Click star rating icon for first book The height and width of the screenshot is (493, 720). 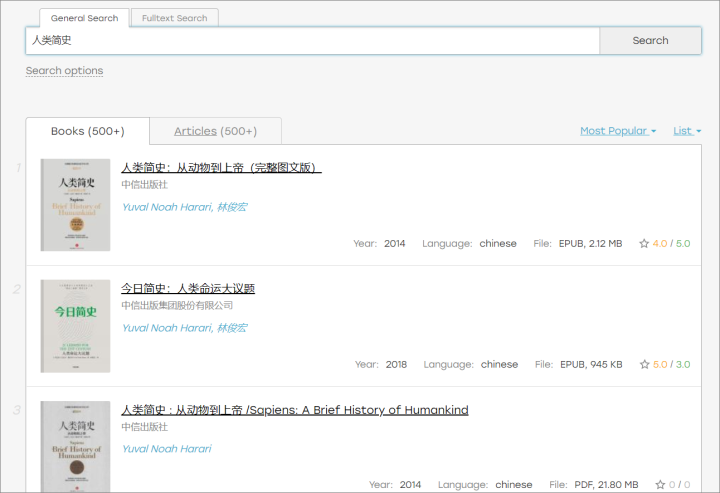point(644,243)
